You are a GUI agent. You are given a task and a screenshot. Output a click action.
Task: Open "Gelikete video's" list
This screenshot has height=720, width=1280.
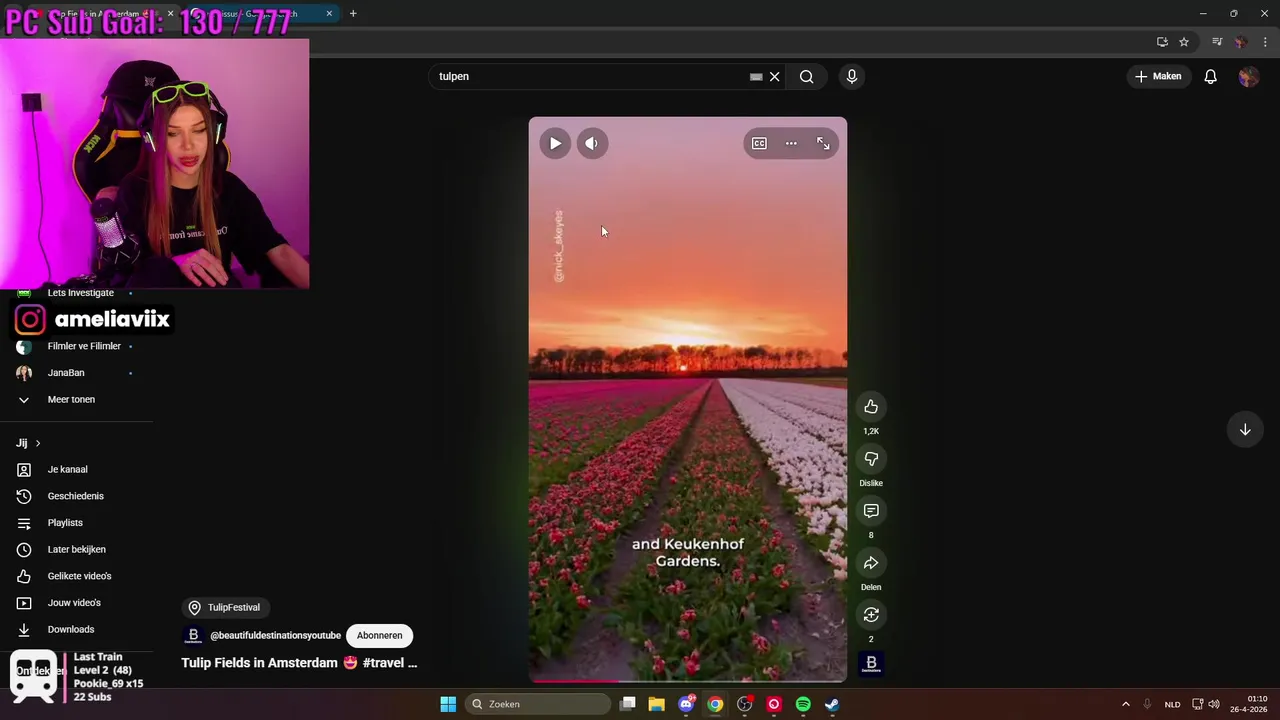(77, 576)
